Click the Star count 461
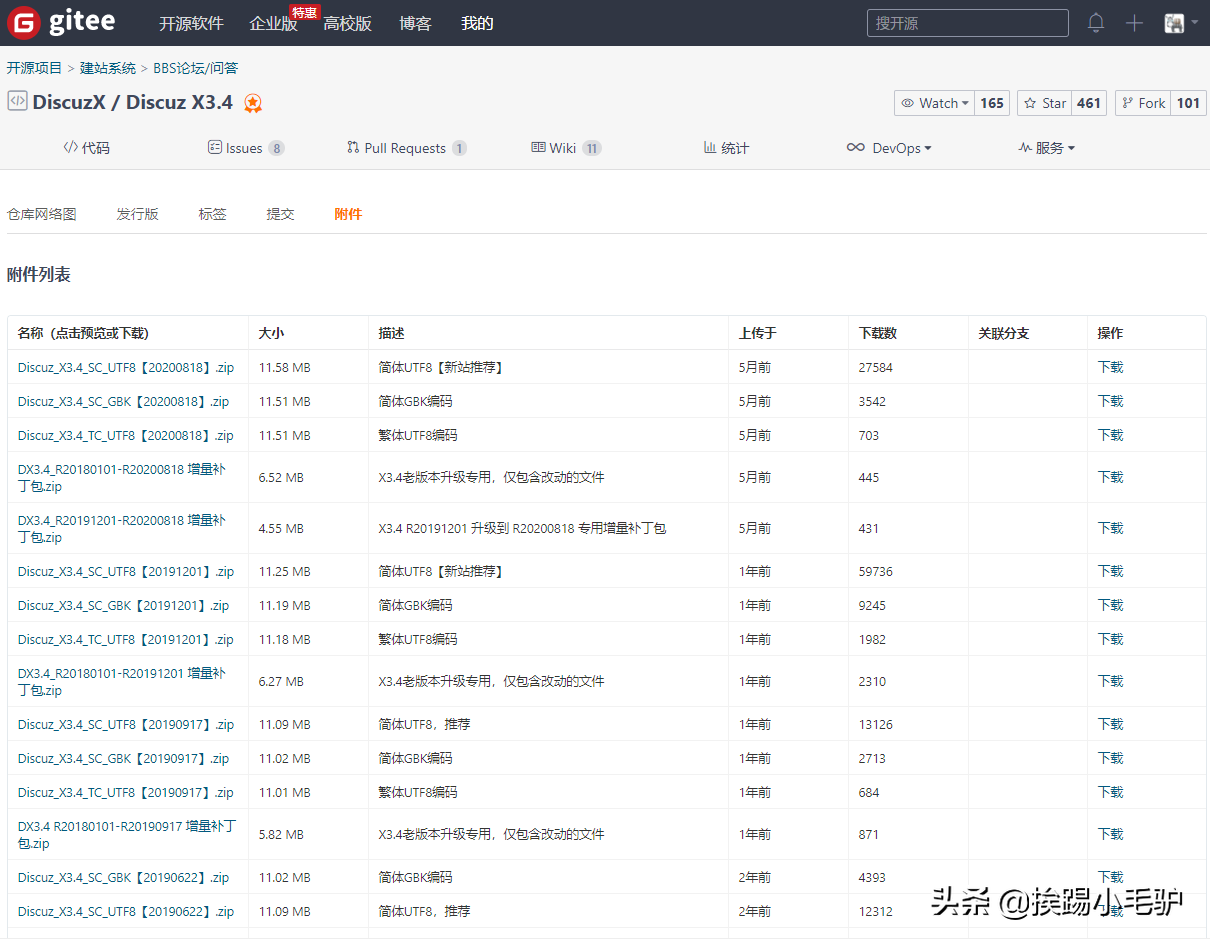Viewport: 1210px width, 944px height. point(1089,103)
